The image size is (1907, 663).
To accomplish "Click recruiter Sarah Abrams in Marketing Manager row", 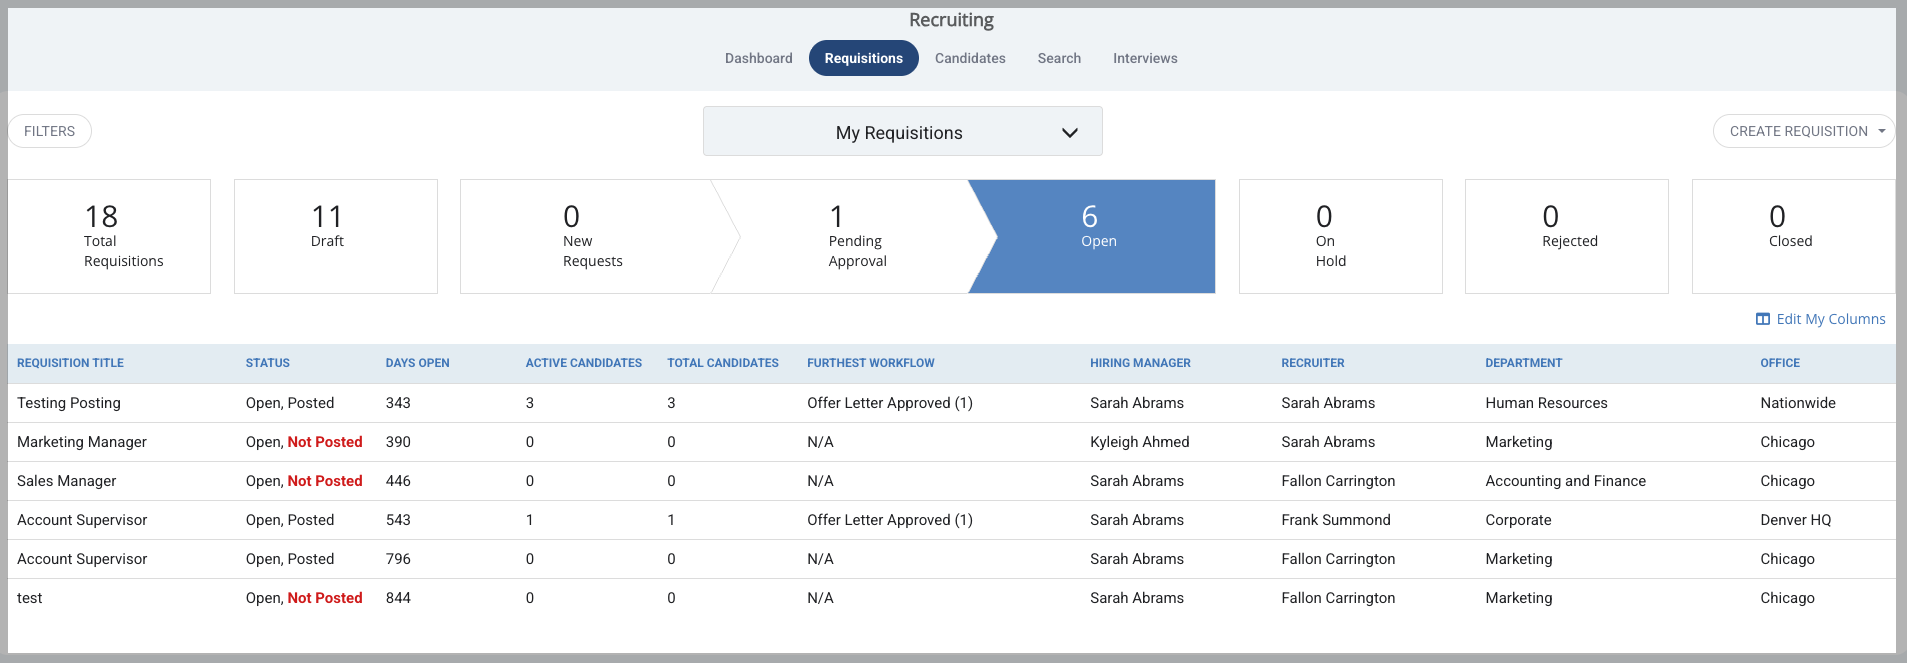I will (1328, 442).
